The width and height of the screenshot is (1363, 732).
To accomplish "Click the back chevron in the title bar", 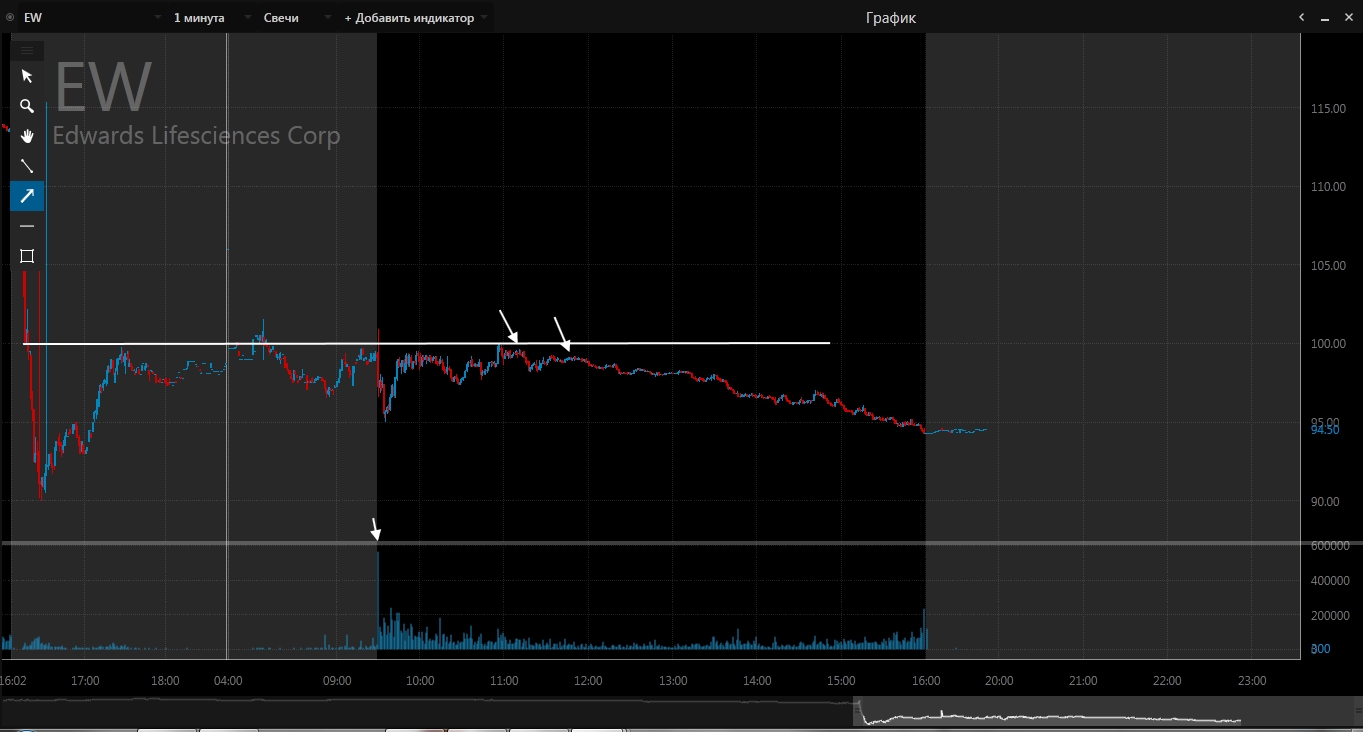I will click(1302, 17).
